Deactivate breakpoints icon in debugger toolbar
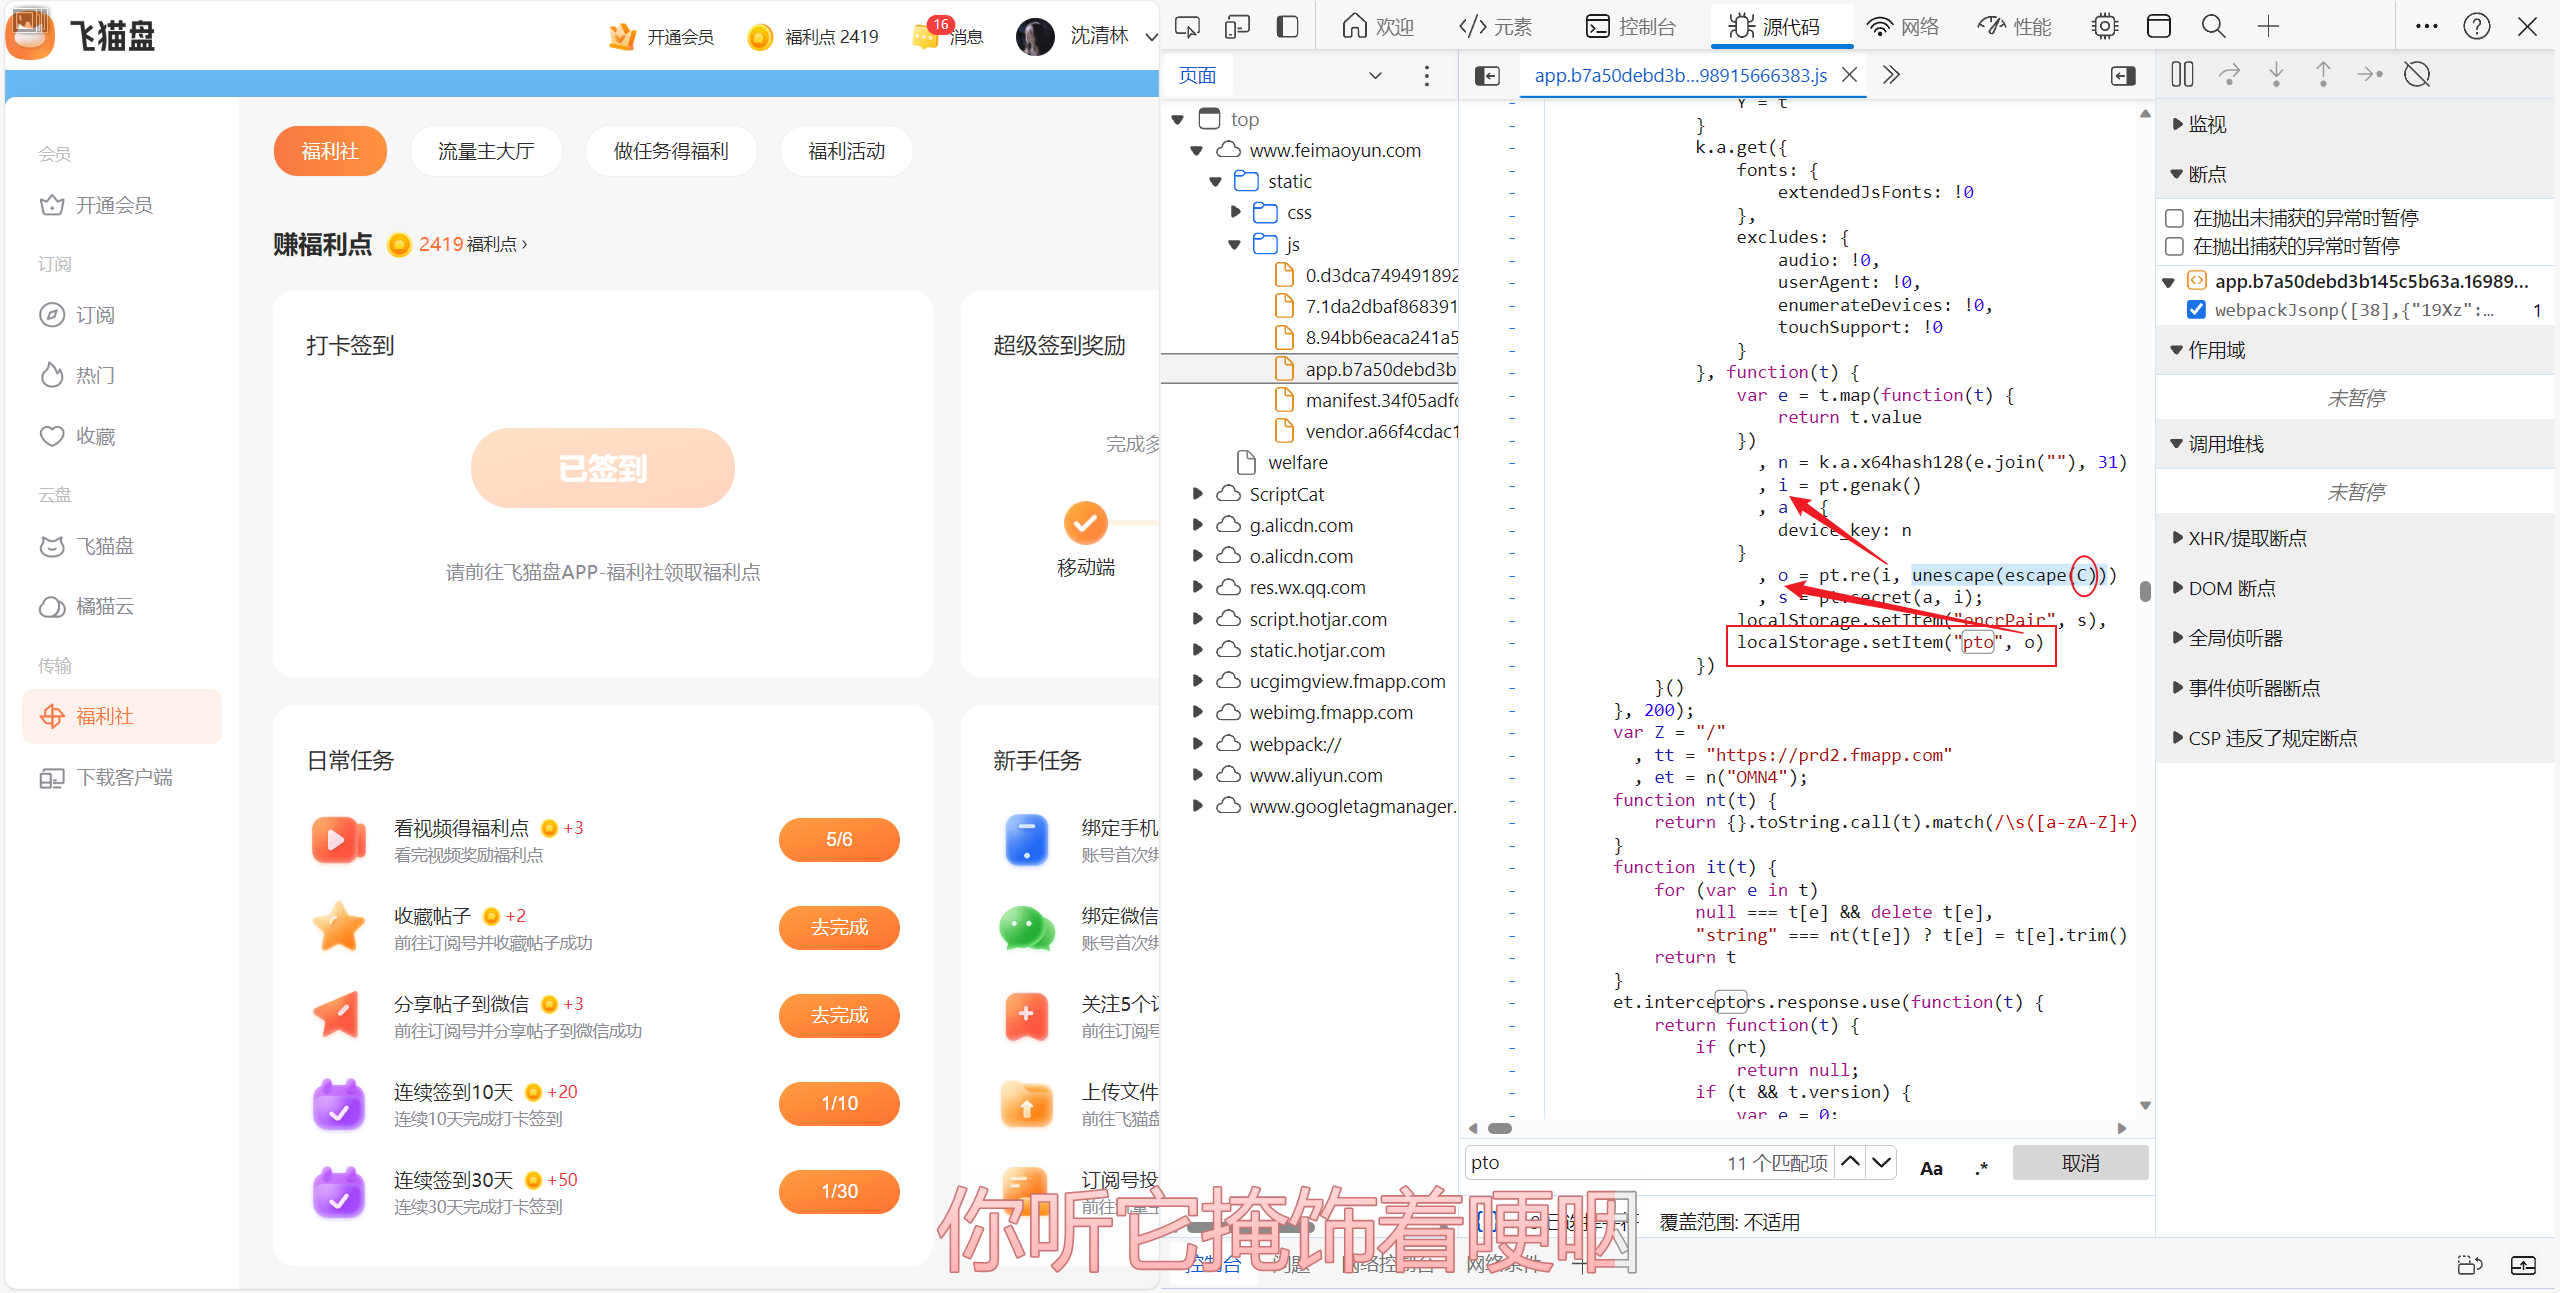The image size is (2560, 1293). click(2417, 75)
